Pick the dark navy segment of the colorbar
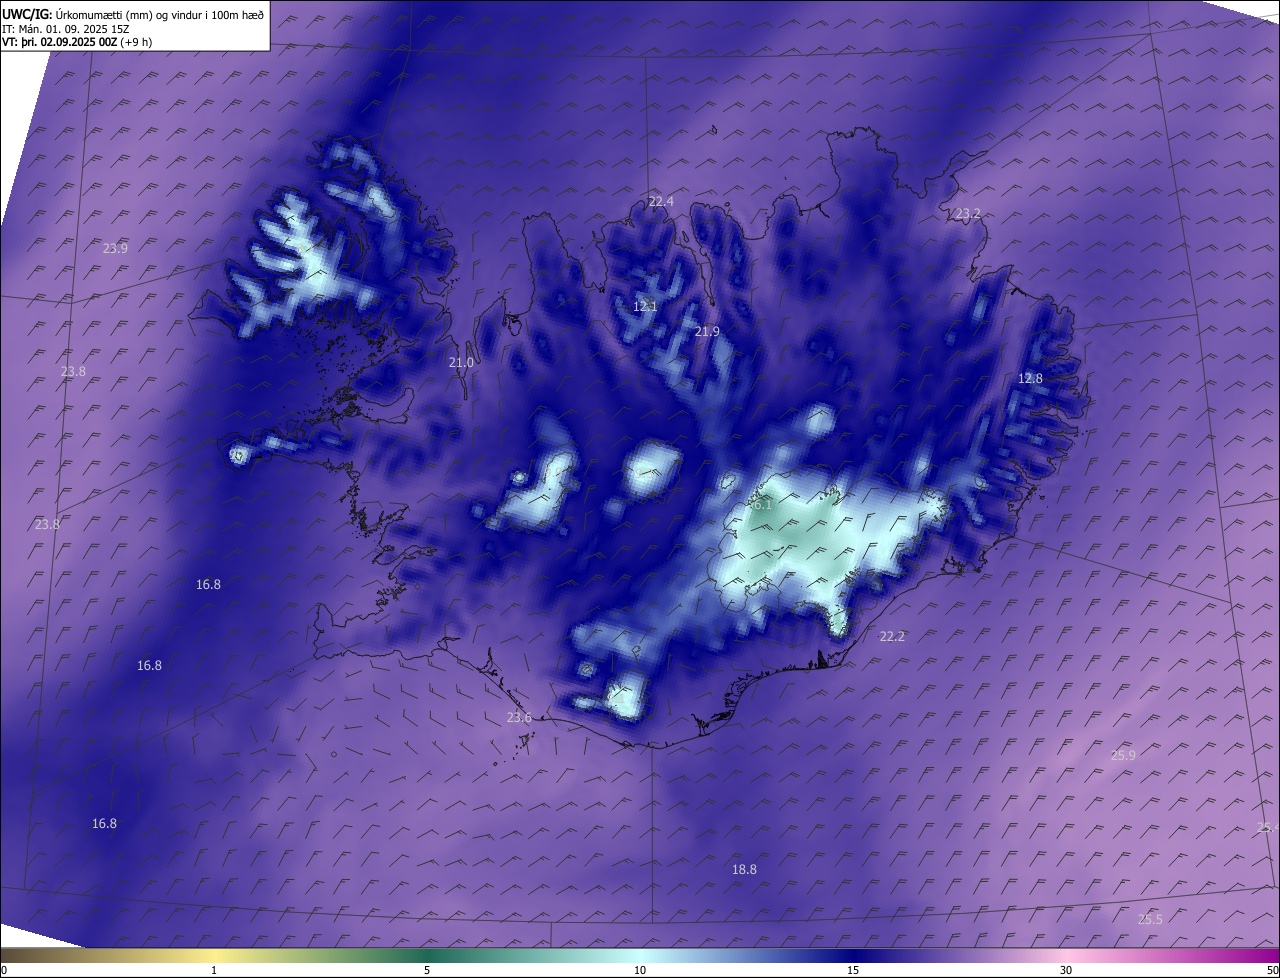Viewport: 1280px width, 978px height. pyautogui.click(x=853, y=955)
